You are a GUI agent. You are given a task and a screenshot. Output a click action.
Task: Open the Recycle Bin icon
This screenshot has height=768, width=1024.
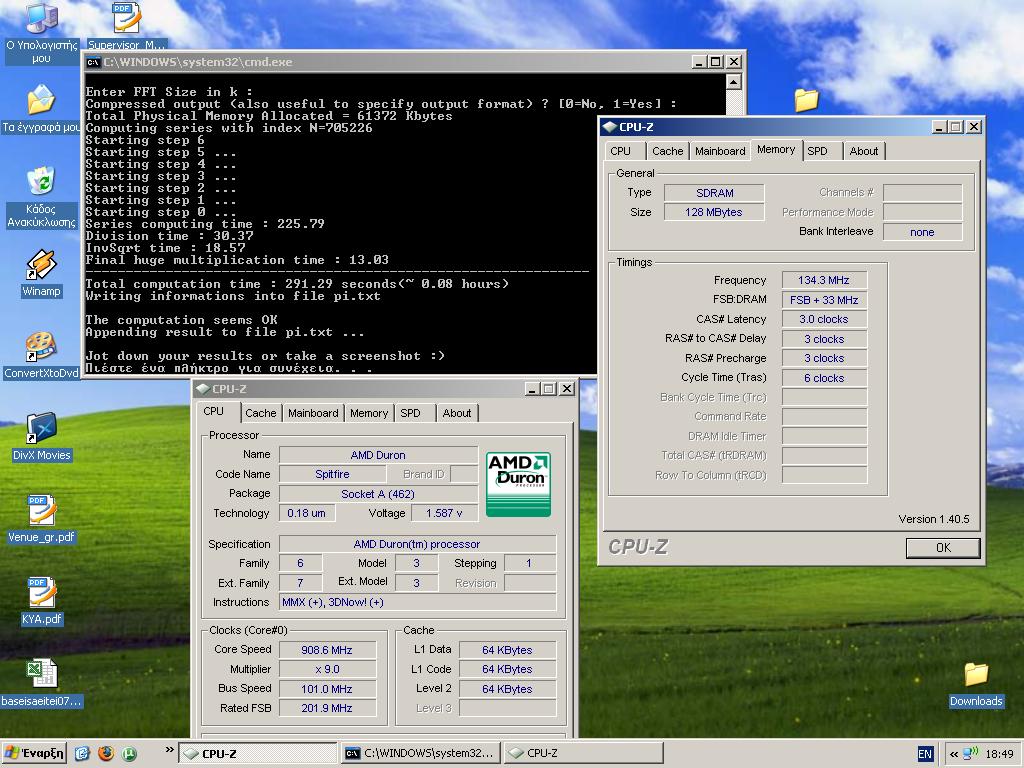(41, 181)
